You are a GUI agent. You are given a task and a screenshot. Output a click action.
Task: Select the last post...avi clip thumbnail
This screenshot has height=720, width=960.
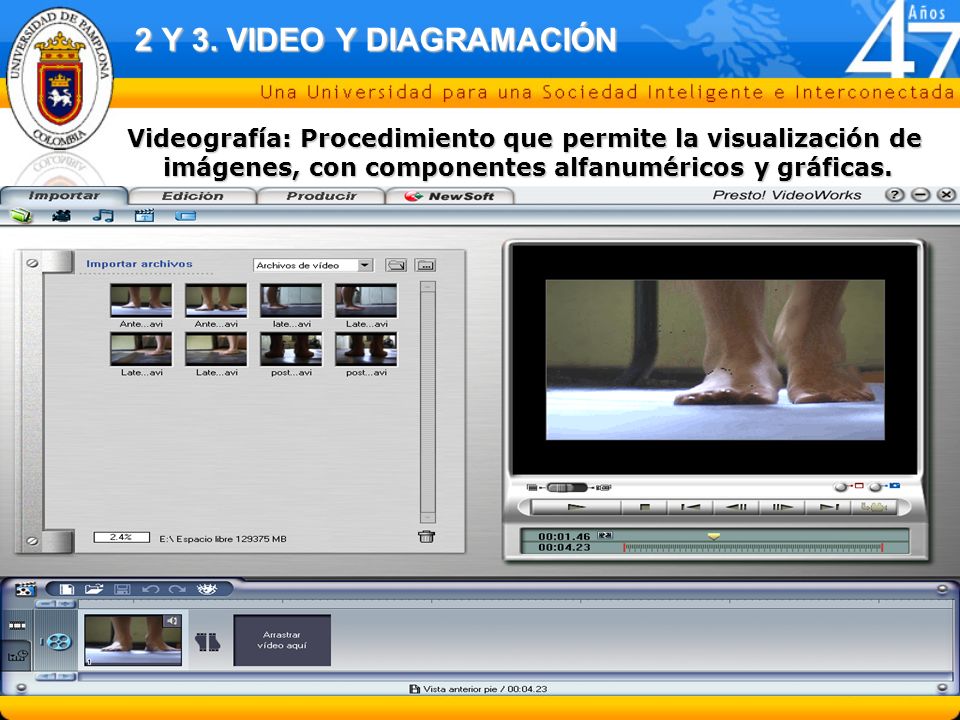(366, 349)
